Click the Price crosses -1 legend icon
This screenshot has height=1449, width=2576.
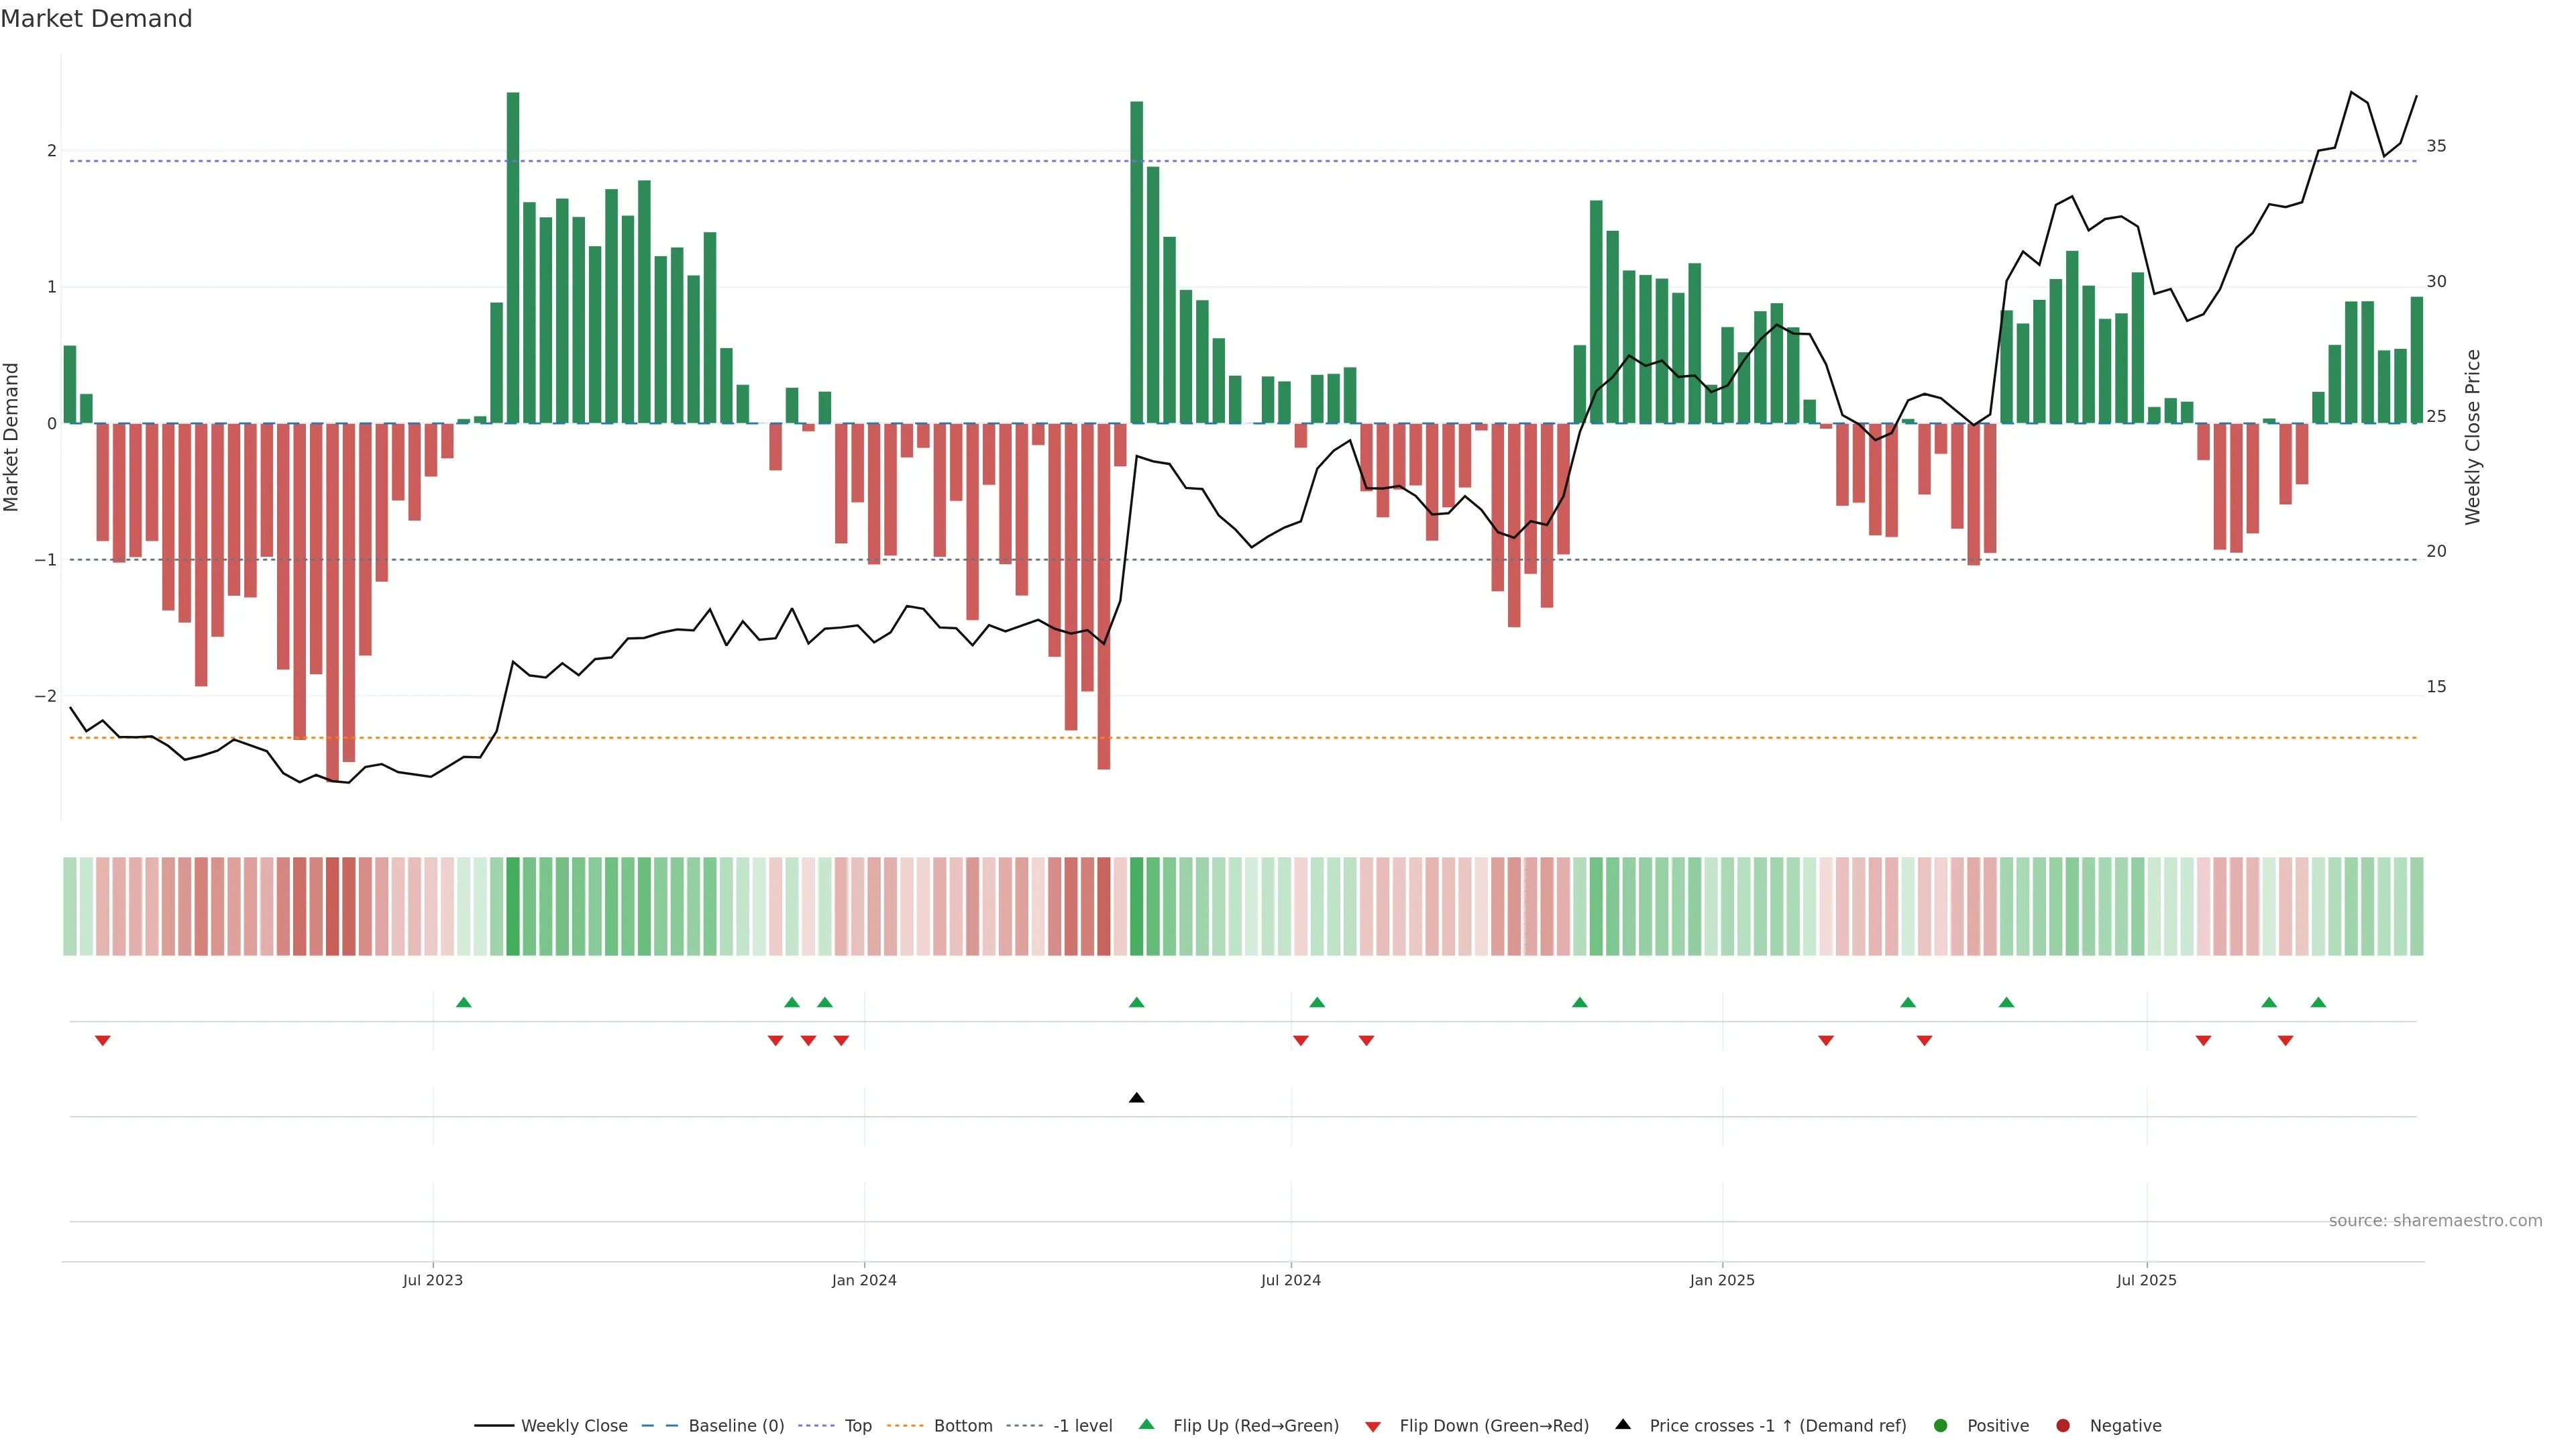point(1623,1425)
